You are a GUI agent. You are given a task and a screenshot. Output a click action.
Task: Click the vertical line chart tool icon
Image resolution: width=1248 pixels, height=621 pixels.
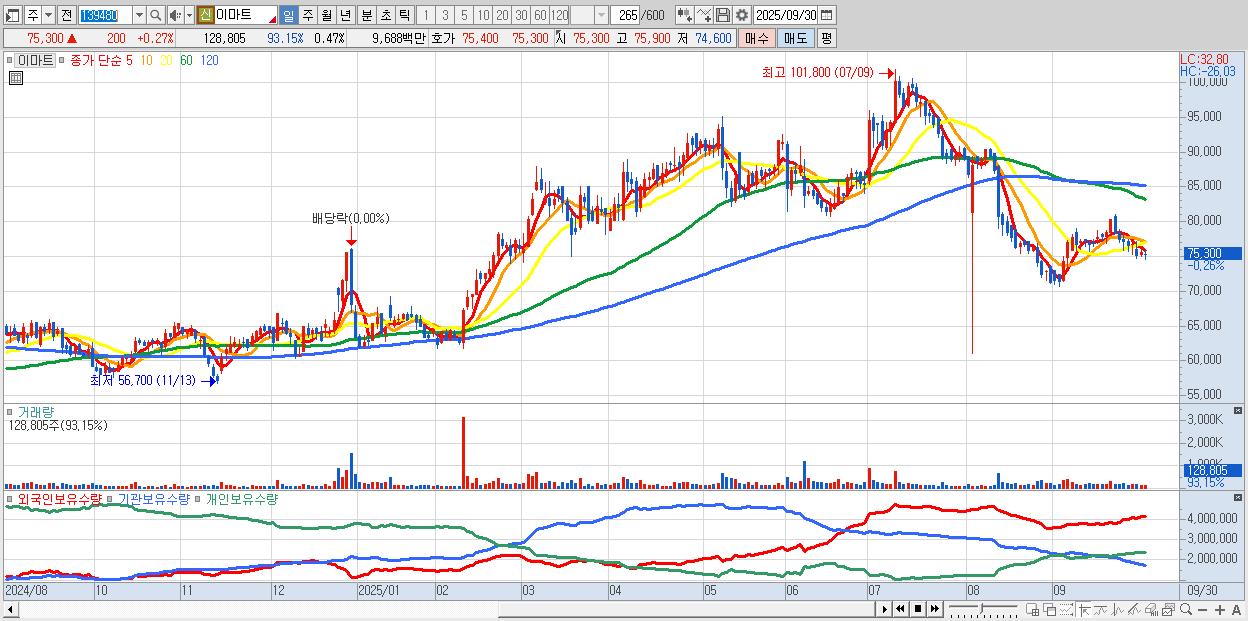tap(1117, 610)
